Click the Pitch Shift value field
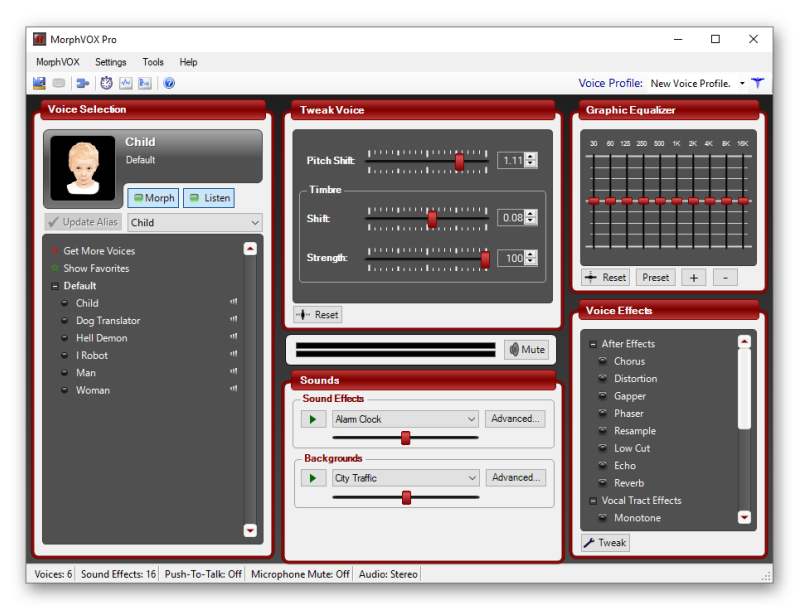The image size is (800, 610). pyautogui.click(x=512, y=161)
